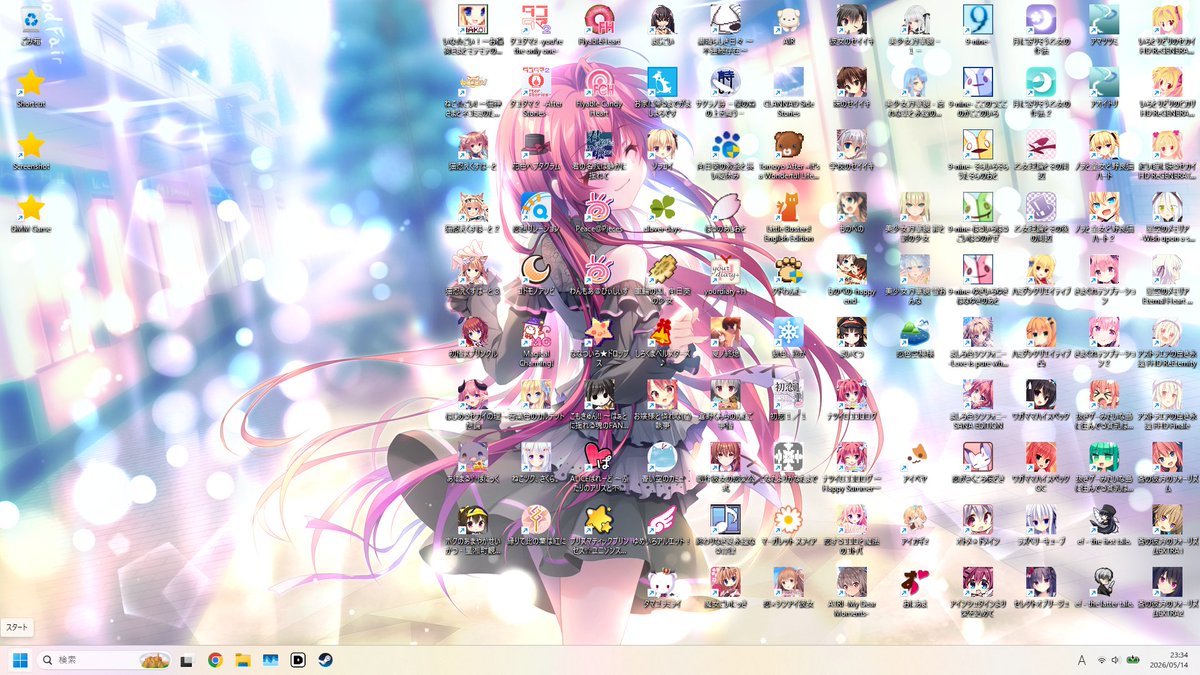Select the DMM Game star icon
Viewport: 1200px width, 675px height.
[x=32, y=208]
